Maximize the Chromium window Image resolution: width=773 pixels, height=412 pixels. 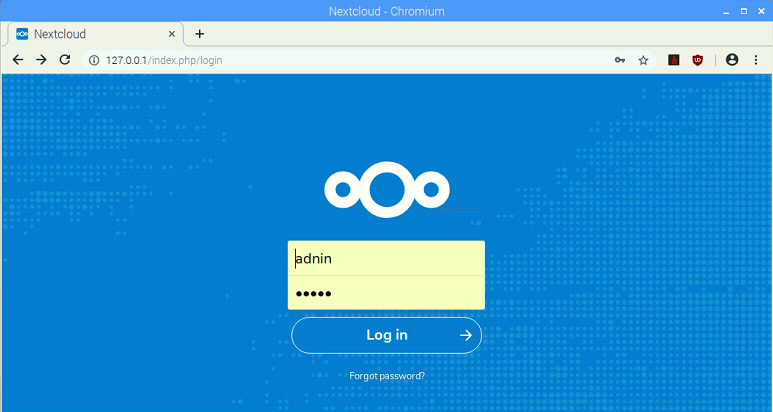click(744, 10)
